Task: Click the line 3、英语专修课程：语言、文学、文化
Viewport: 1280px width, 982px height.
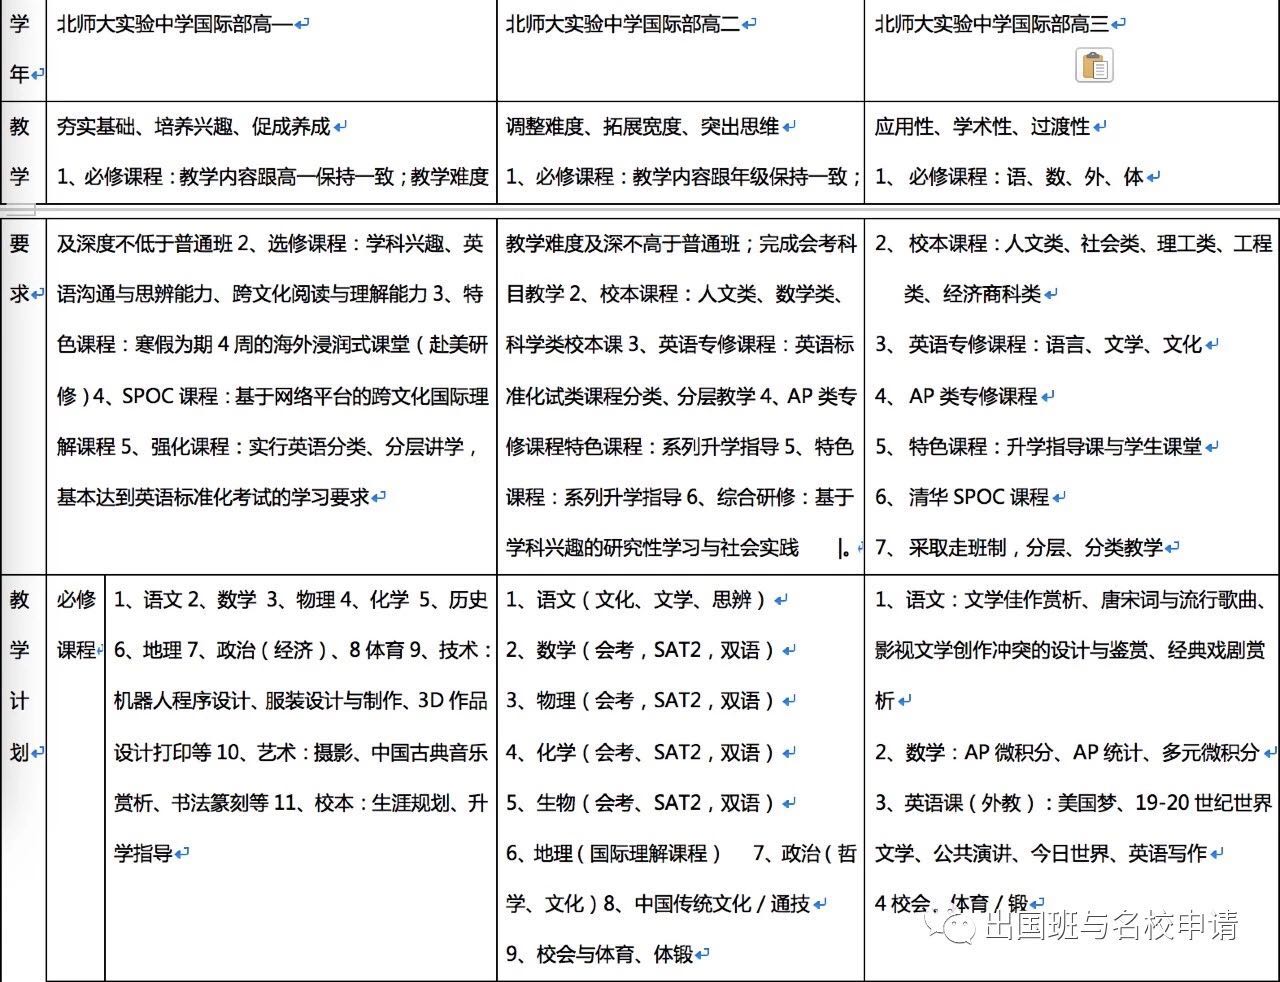Action: click(1039, 344)
